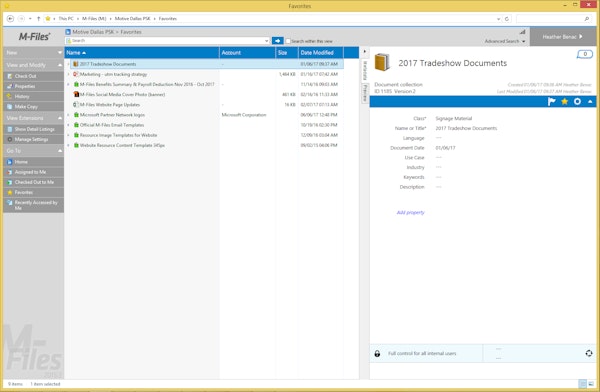
Task: Expand the 2017 Tradeshow Documents row
Action: [68, 64]
